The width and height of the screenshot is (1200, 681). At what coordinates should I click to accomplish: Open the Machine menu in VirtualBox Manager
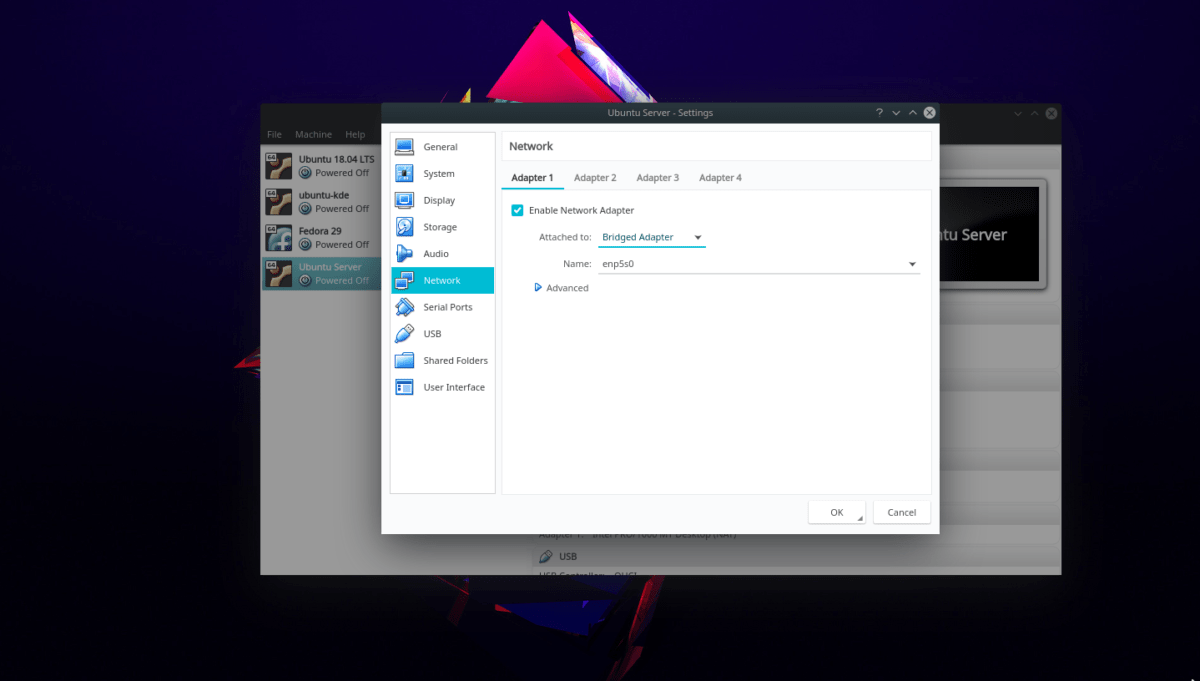click(313, 134)
